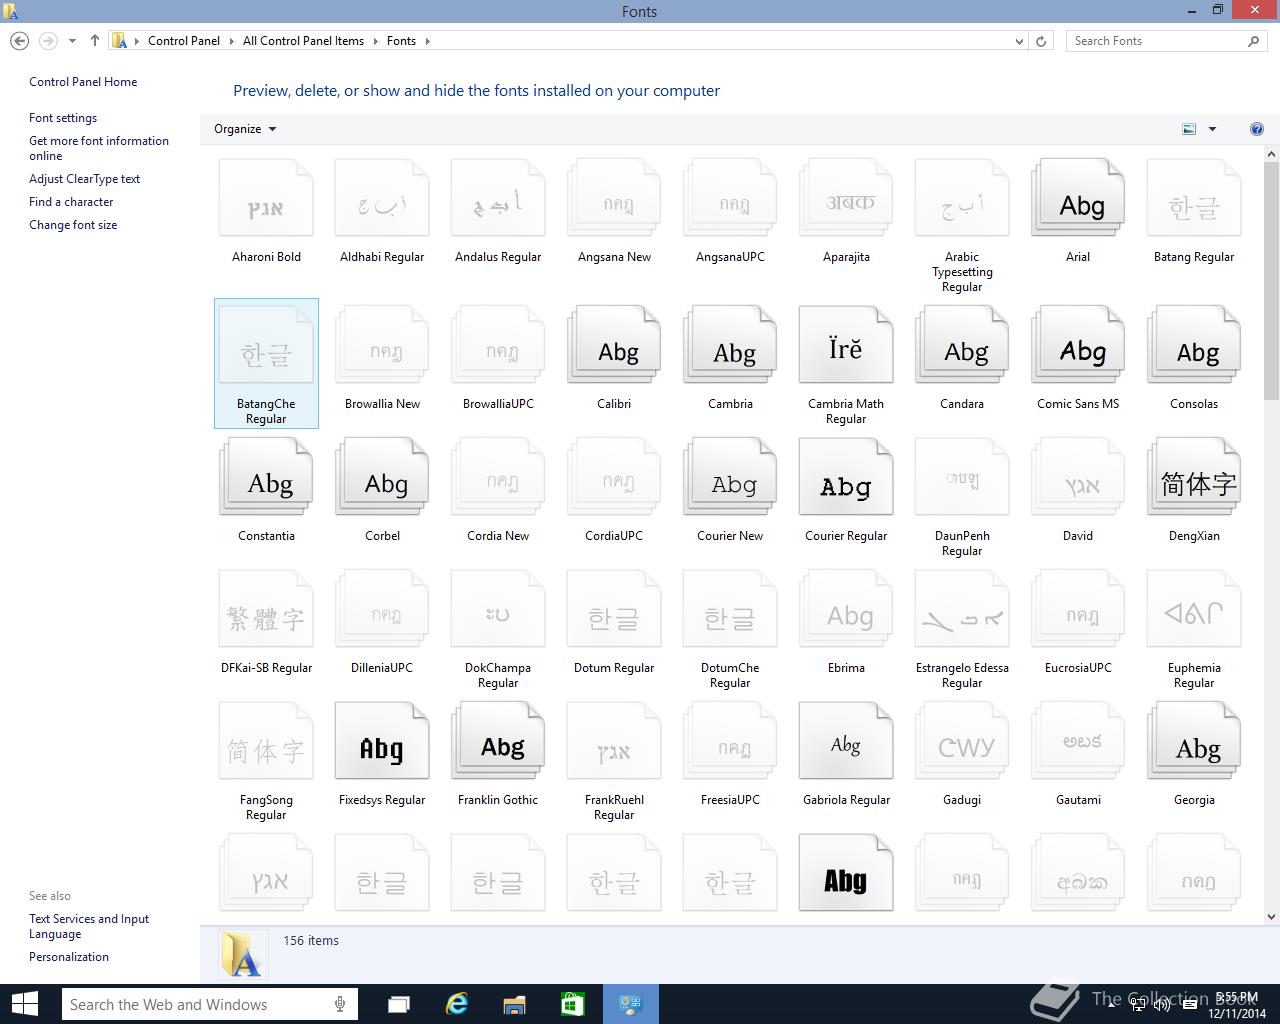Screen dimensions: 1280x1024
Task: Select the Ebrima font icon
Action: tap(846, 609)
